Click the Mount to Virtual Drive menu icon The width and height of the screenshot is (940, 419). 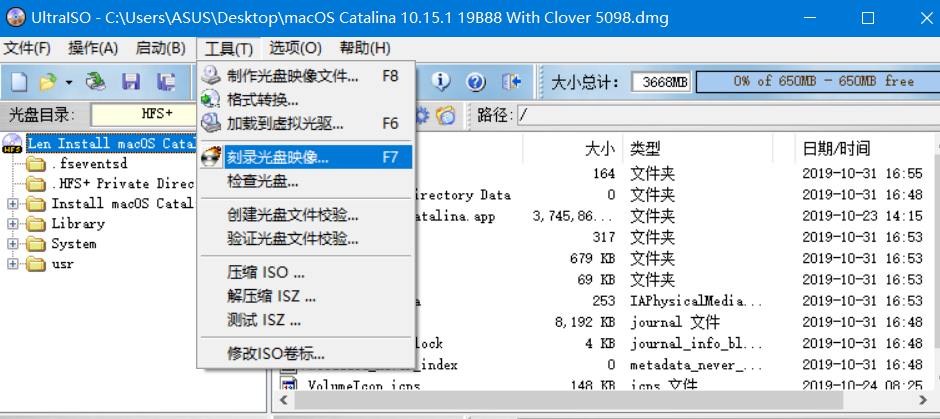click(211, 123)
